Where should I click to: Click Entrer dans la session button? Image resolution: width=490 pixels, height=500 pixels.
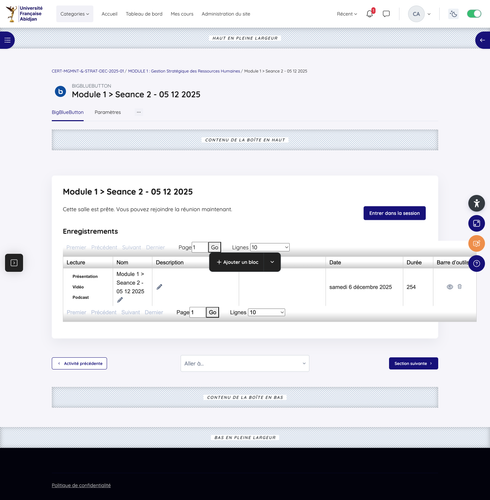coord(394,213)
